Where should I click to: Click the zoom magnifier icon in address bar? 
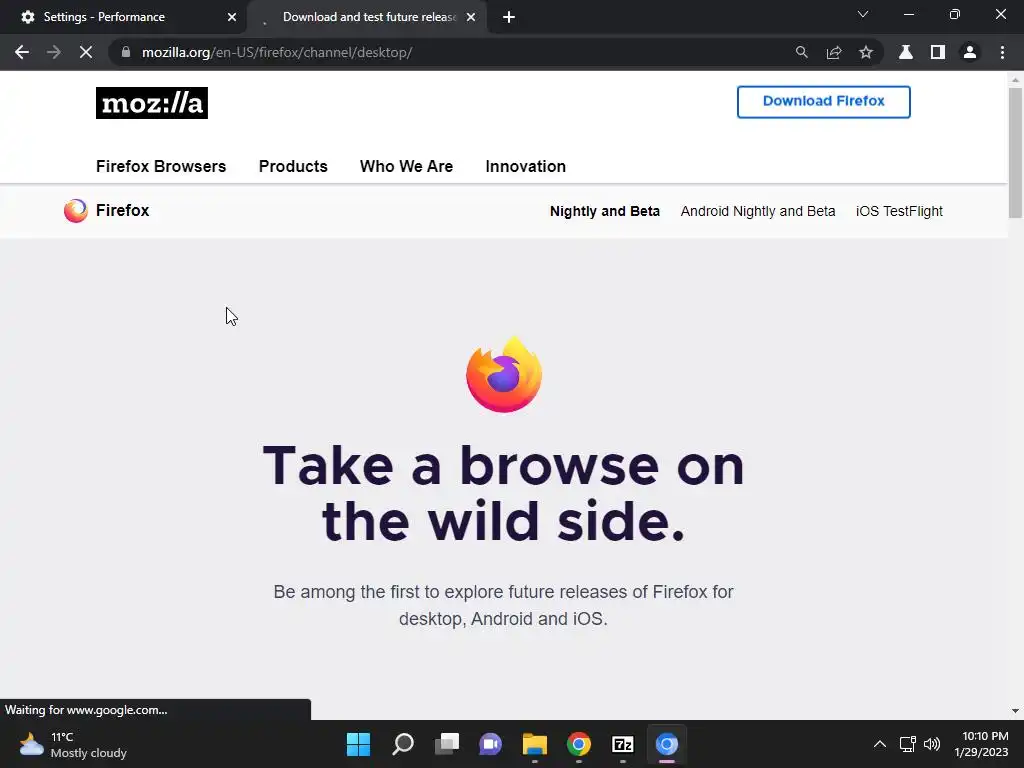801,52
